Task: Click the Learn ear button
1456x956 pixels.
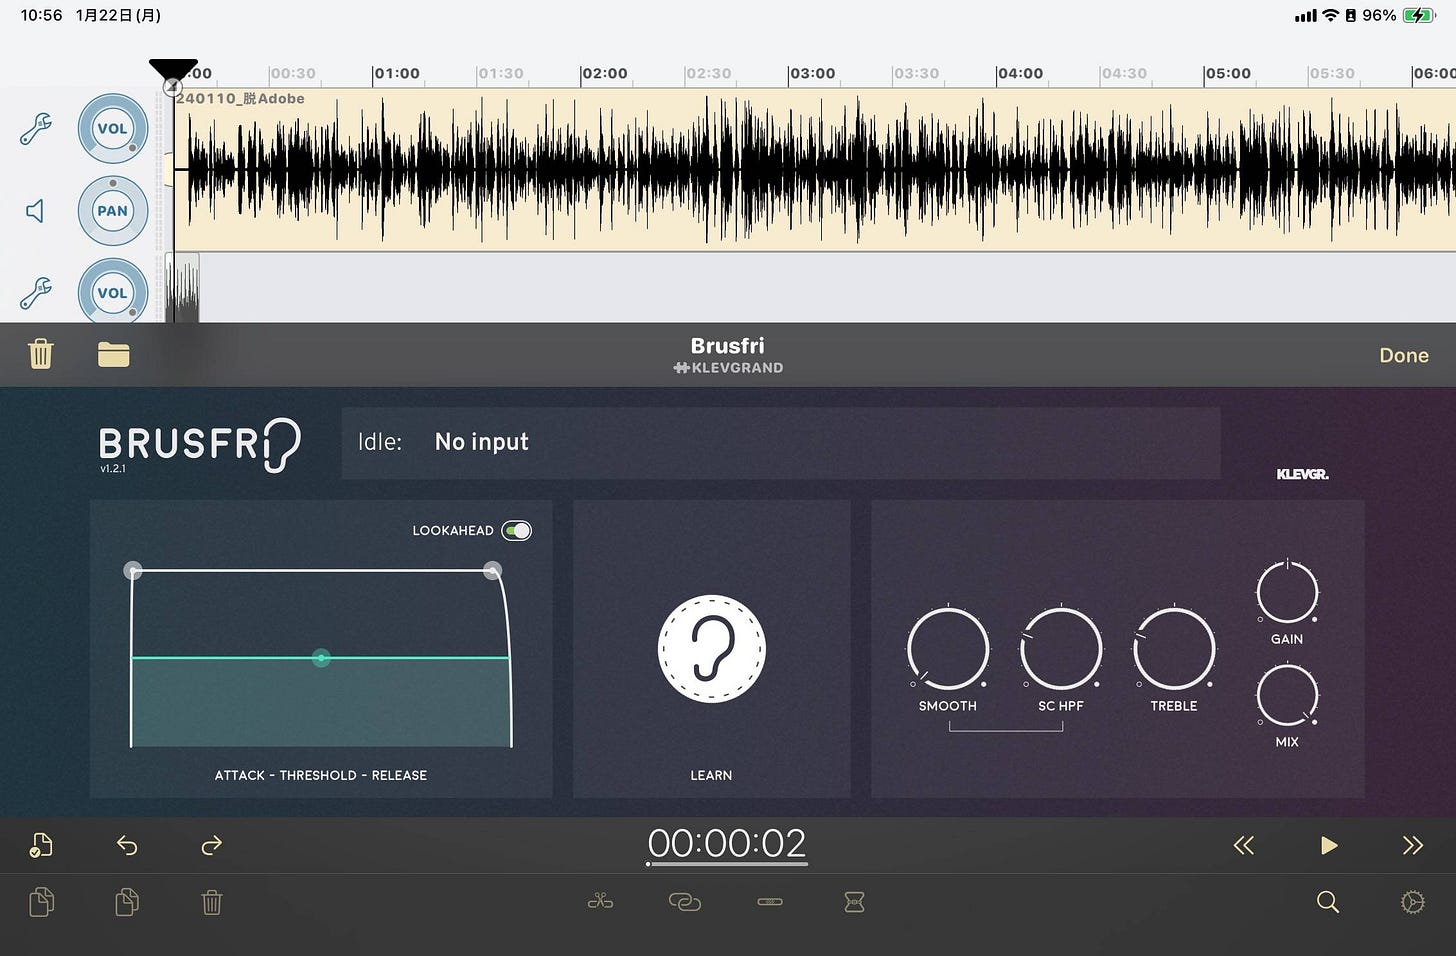Action: pos(711,649)
